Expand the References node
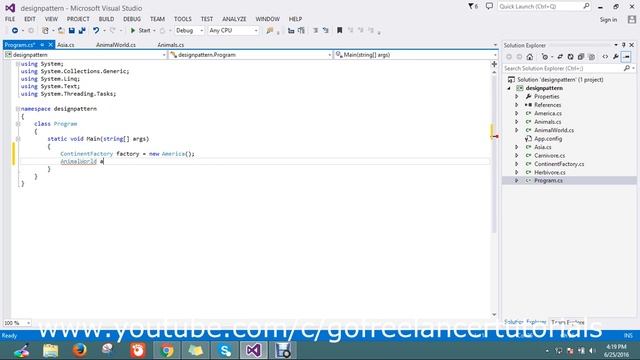 [x=517, y=105]
